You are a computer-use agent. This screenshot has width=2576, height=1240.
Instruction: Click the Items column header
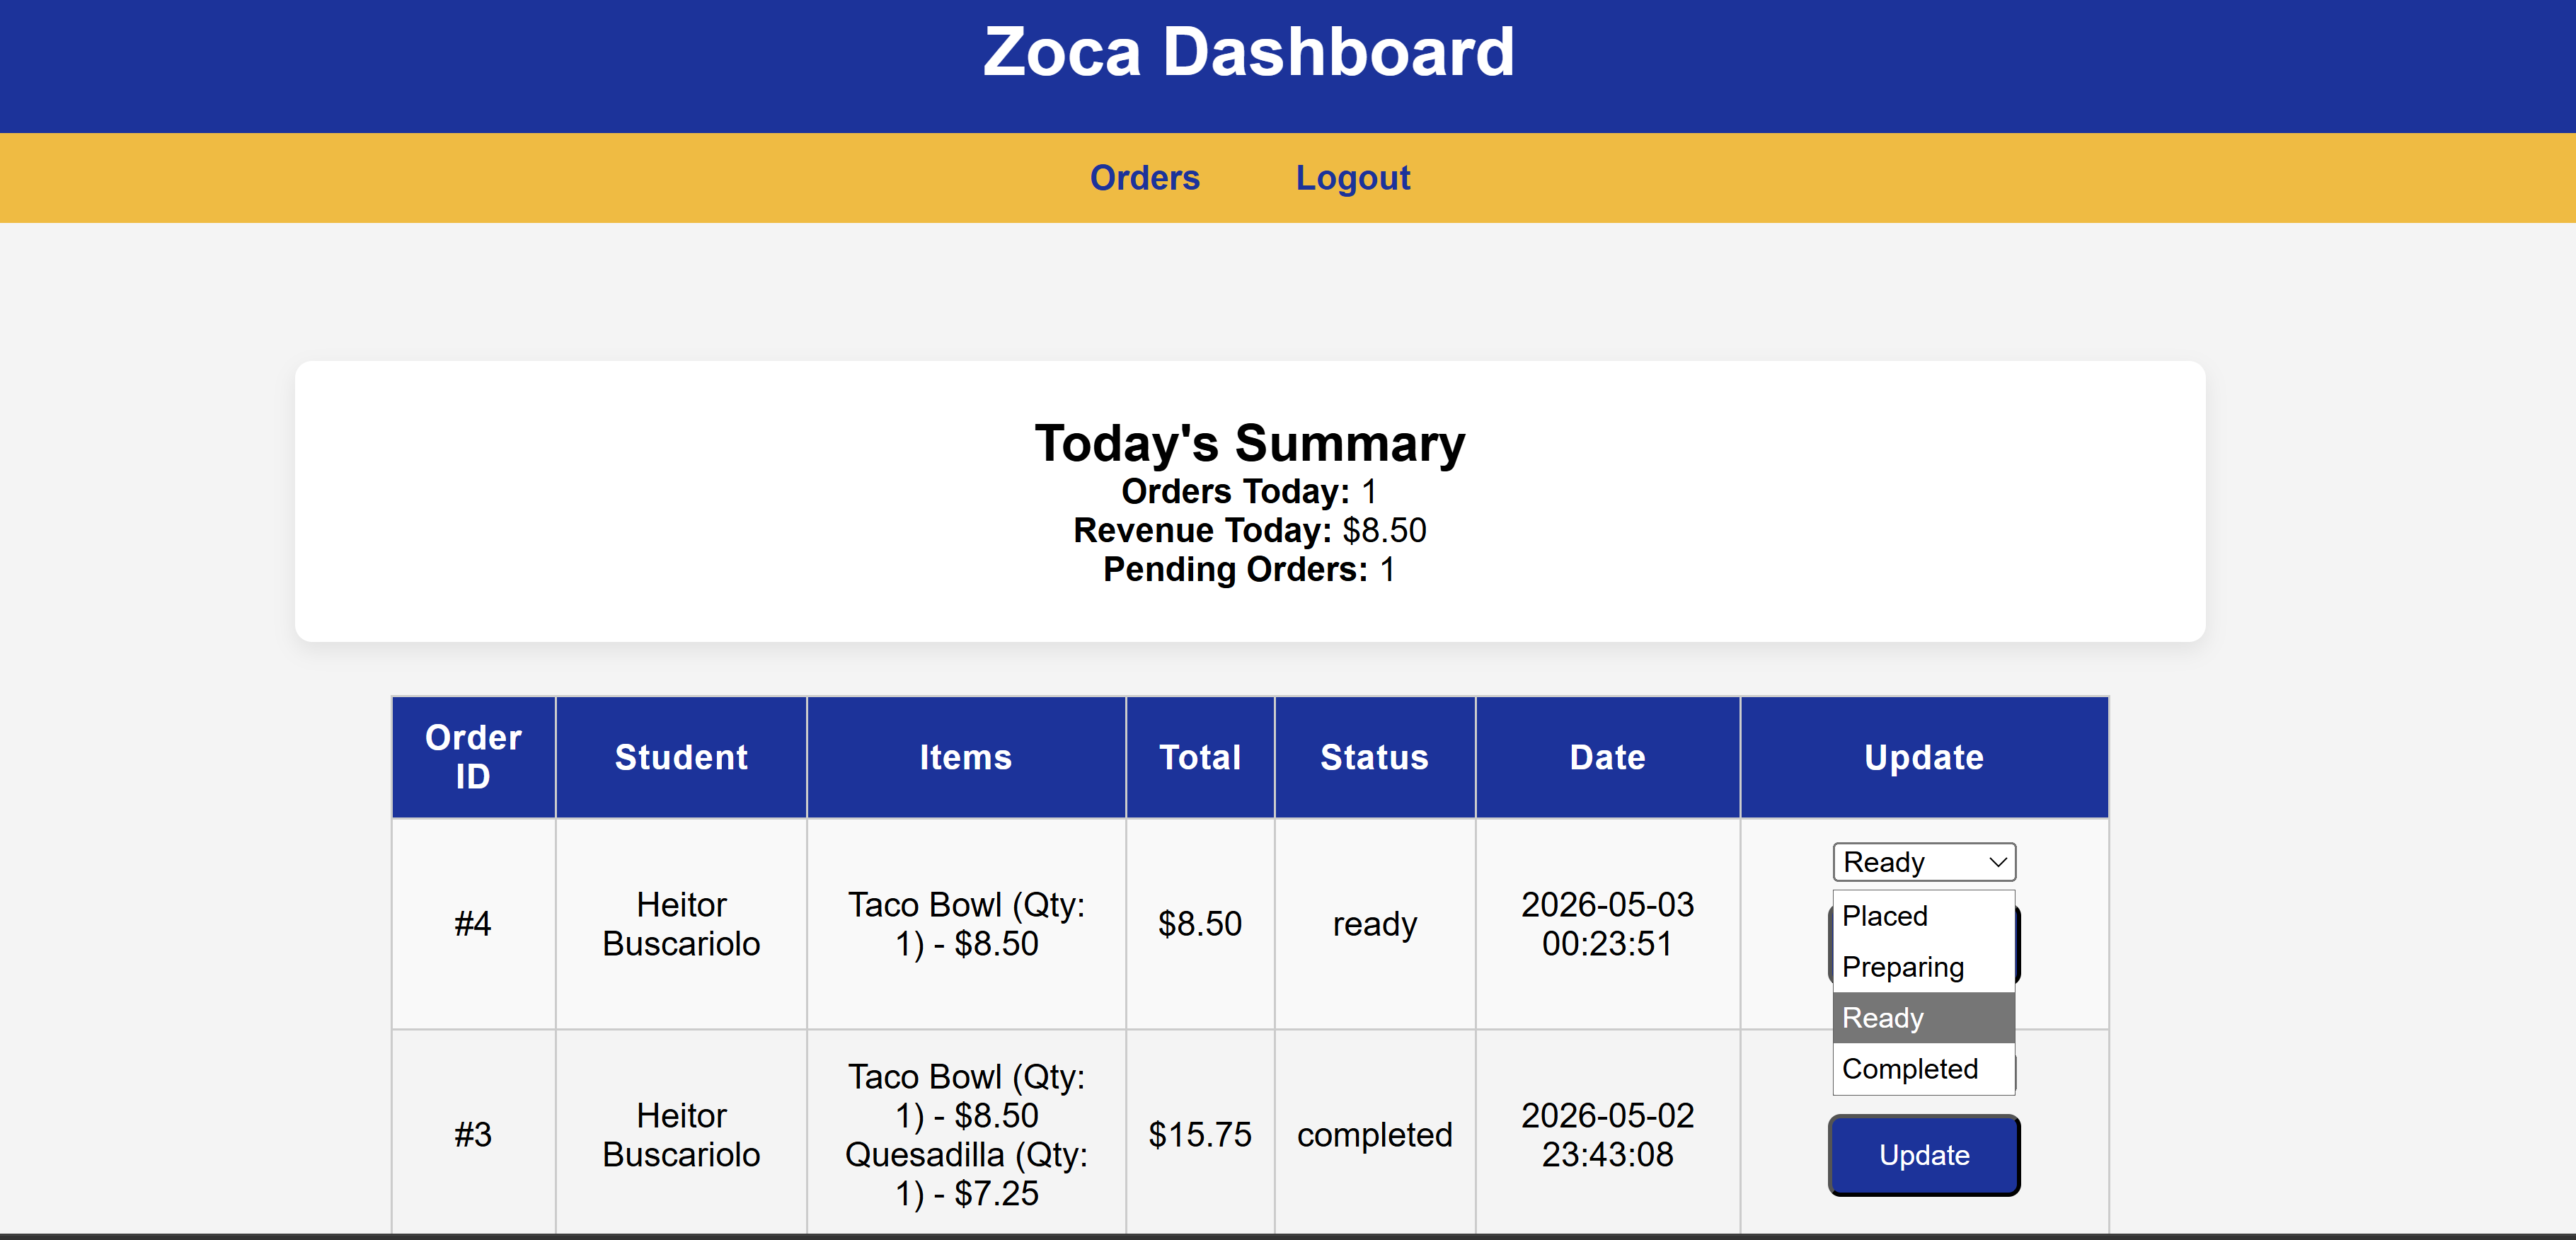tap(965, 757)
